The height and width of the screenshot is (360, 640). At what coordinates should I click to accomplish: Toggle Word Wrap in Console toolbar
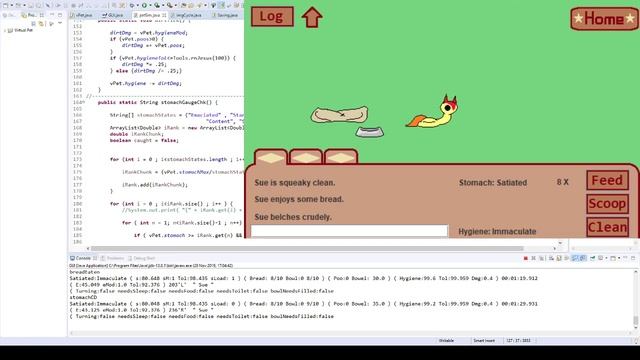[x=567, y=258]
